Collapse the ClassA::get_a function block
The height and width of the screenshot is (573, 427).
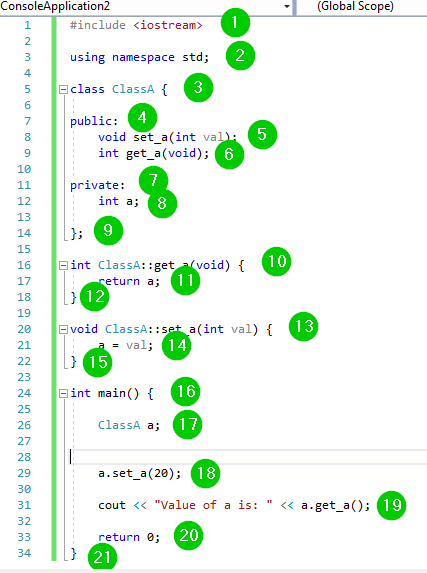coord(63,265)
